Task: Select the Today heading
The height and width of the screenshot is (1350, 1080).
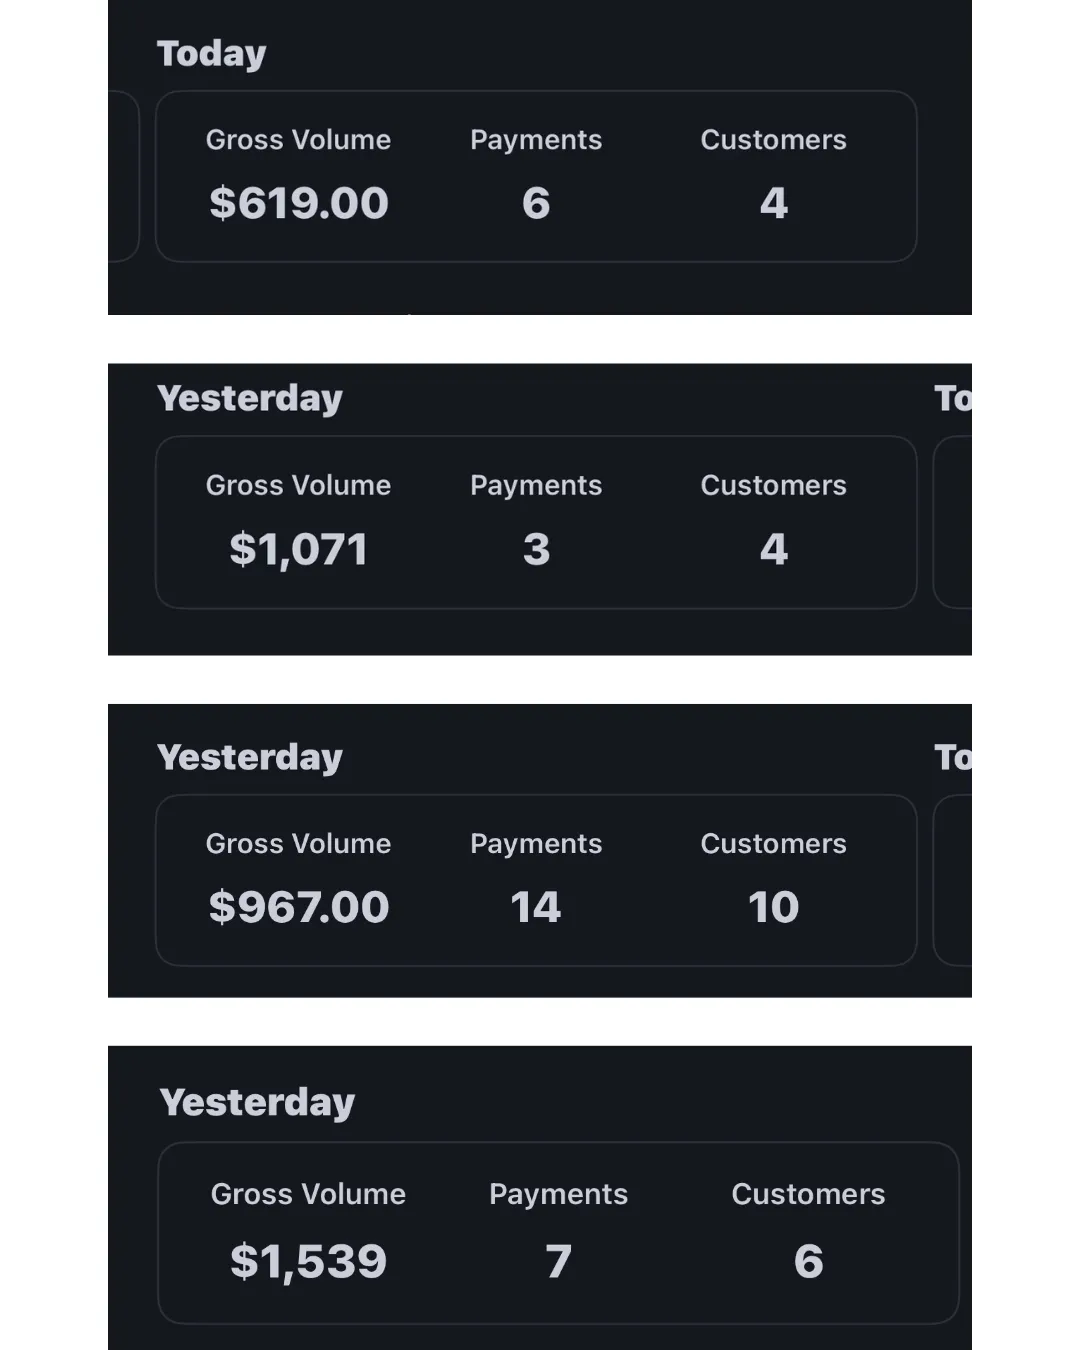Action: (211, 54)
